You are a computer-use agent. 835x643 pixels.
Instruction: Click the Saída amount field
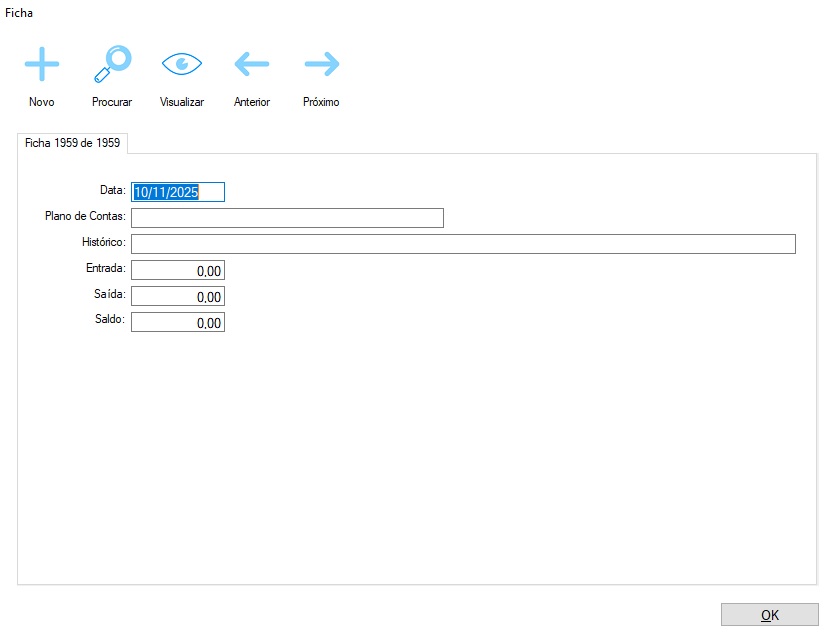click(x=178, y=296)
